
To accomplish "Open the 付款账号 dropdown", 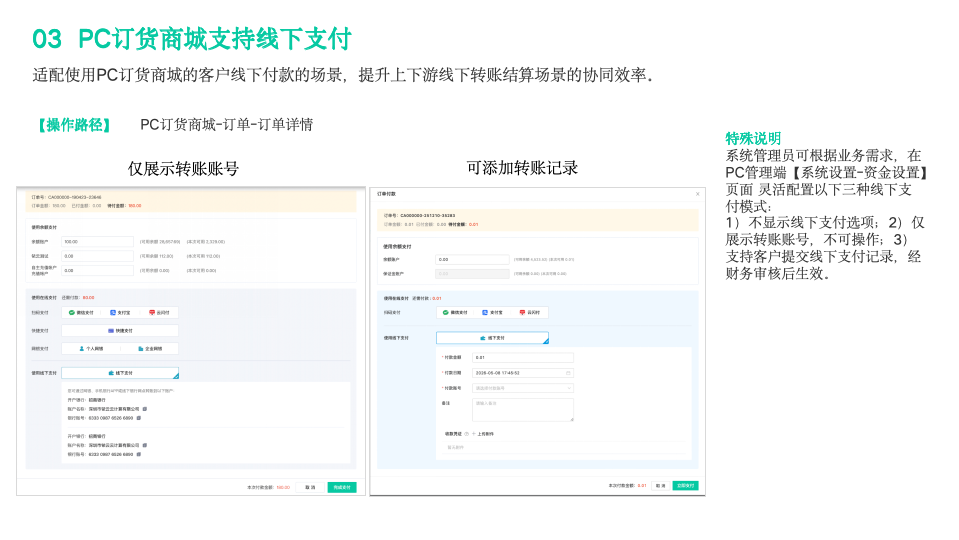I will point(523,388).
